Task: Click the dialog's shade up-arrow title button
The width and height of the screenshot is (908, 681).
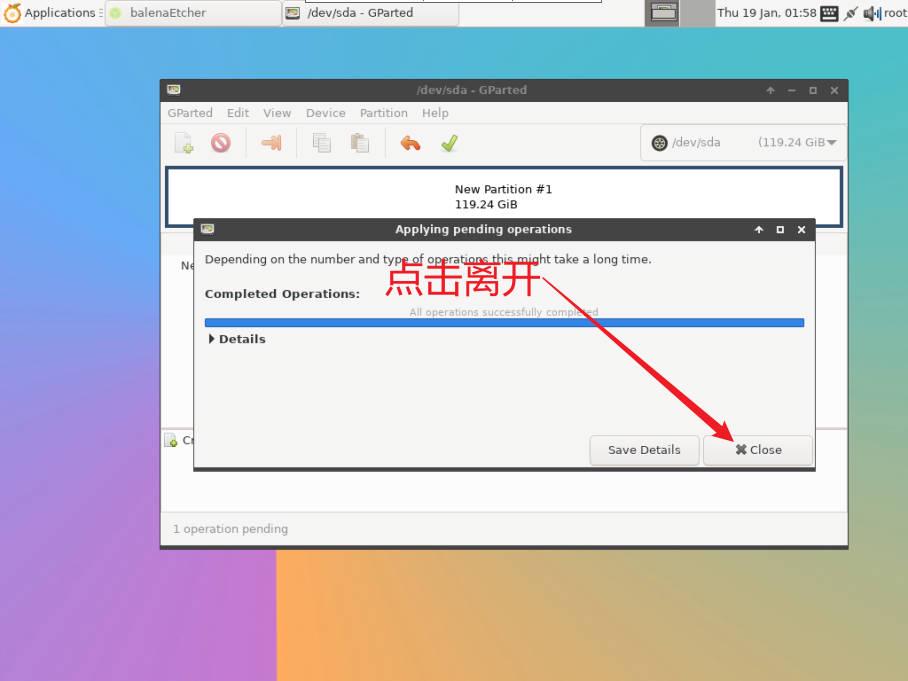Action: tap(759, 230)
